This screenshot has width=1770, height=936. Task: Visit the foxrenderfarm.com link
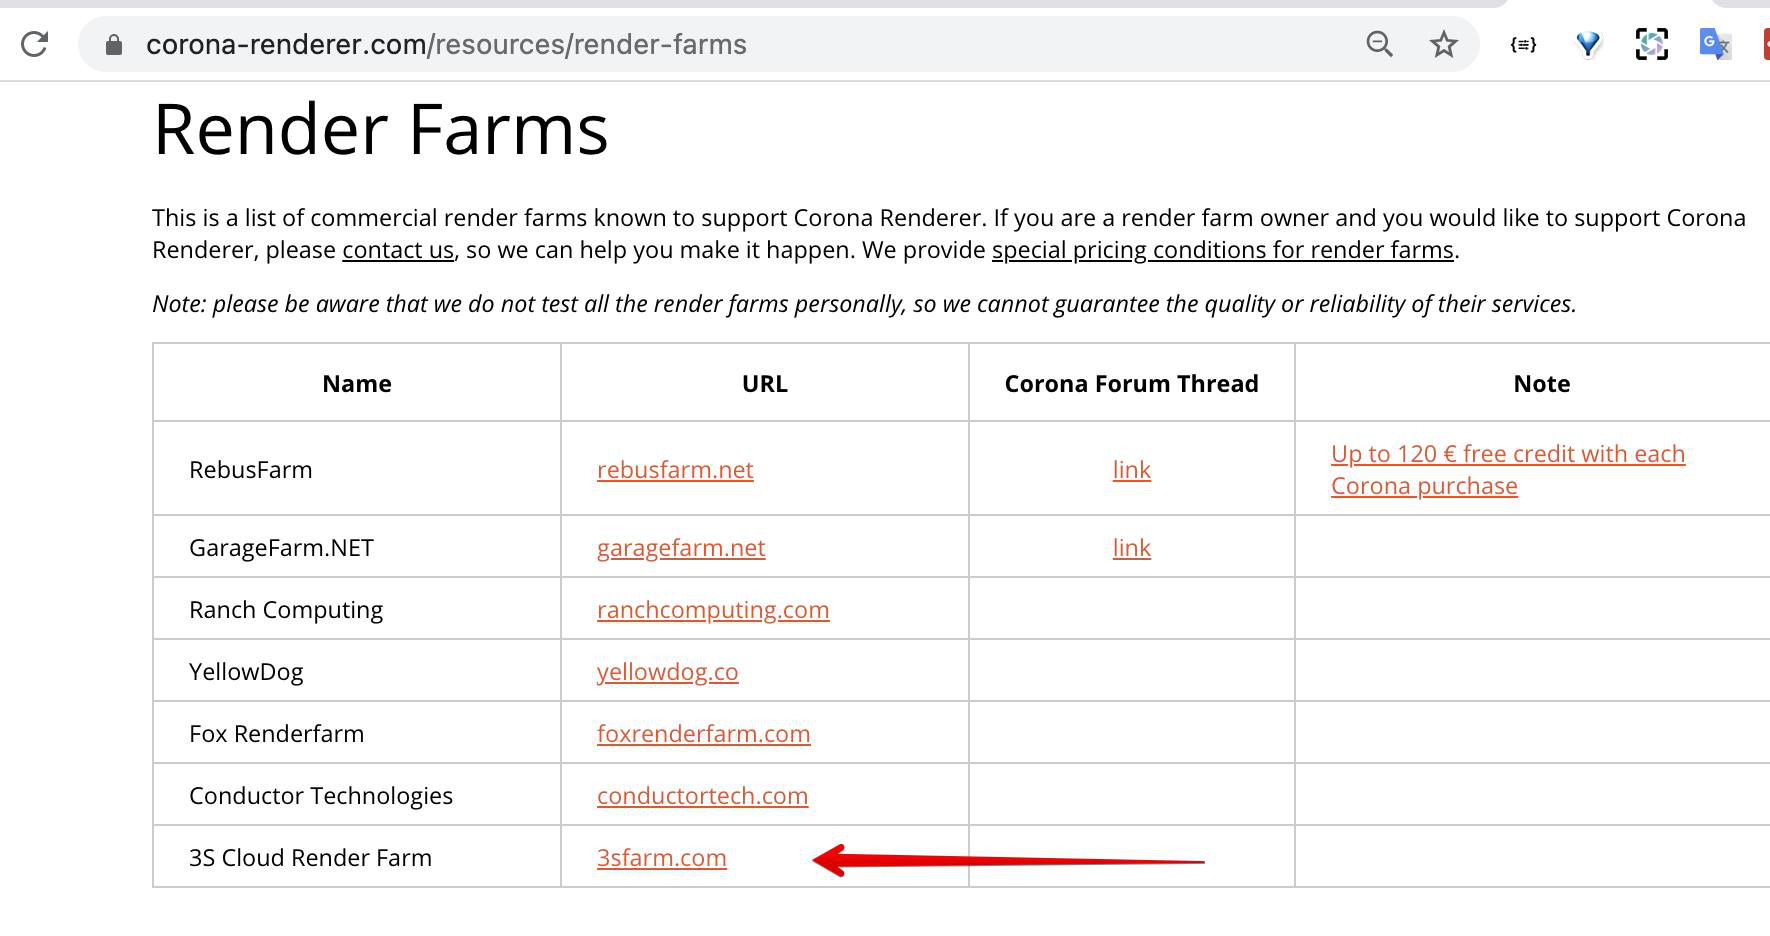pos(703,733)
